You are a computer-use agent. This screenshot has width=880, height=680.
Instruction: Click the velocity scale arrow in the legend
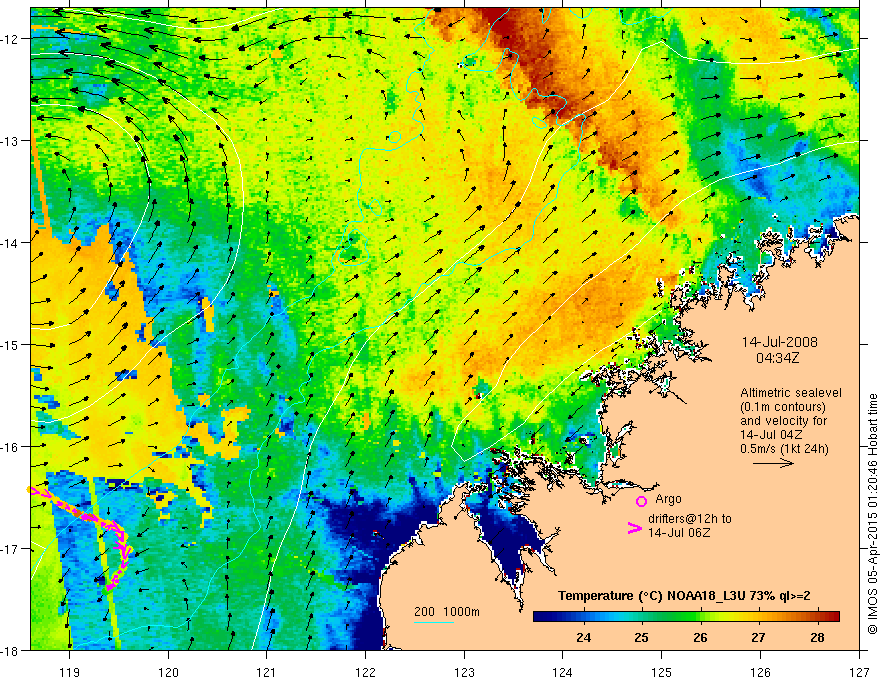tap(773, 463)
